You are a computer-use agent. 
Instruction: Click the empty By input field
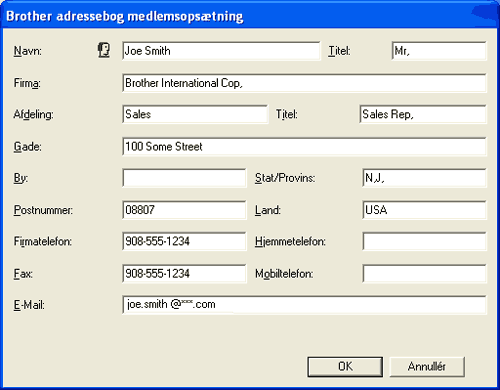point(184,178)
